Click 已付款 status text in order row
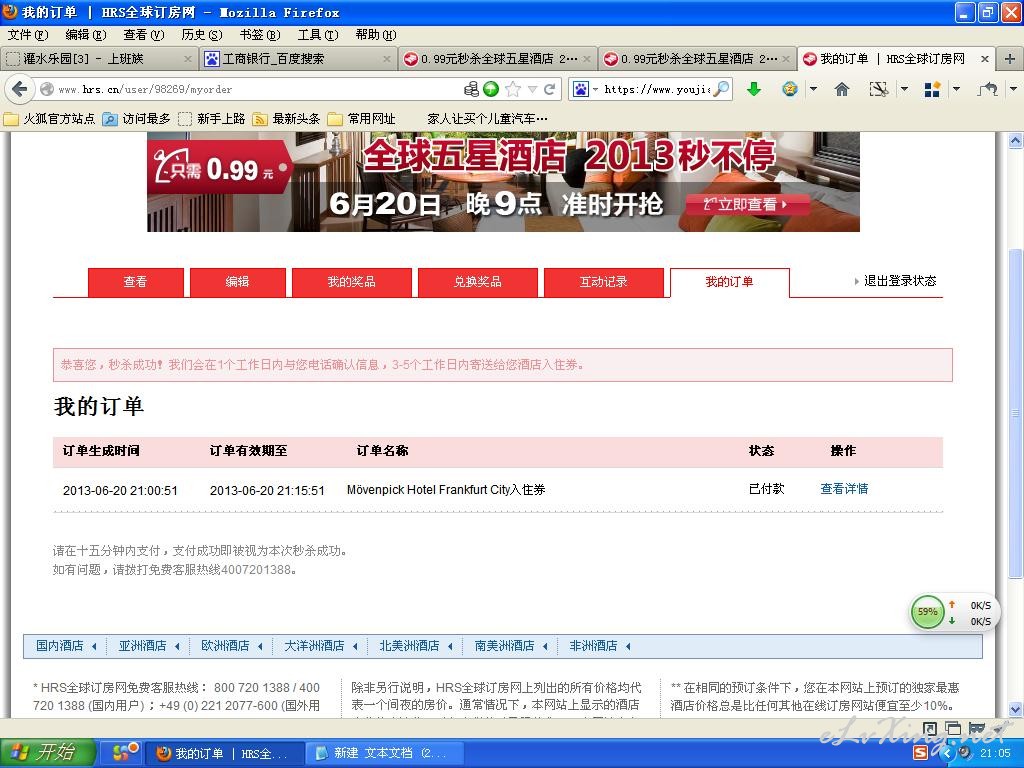The width and height of the screenshot is (1024, 768). (x=766, y=488)
